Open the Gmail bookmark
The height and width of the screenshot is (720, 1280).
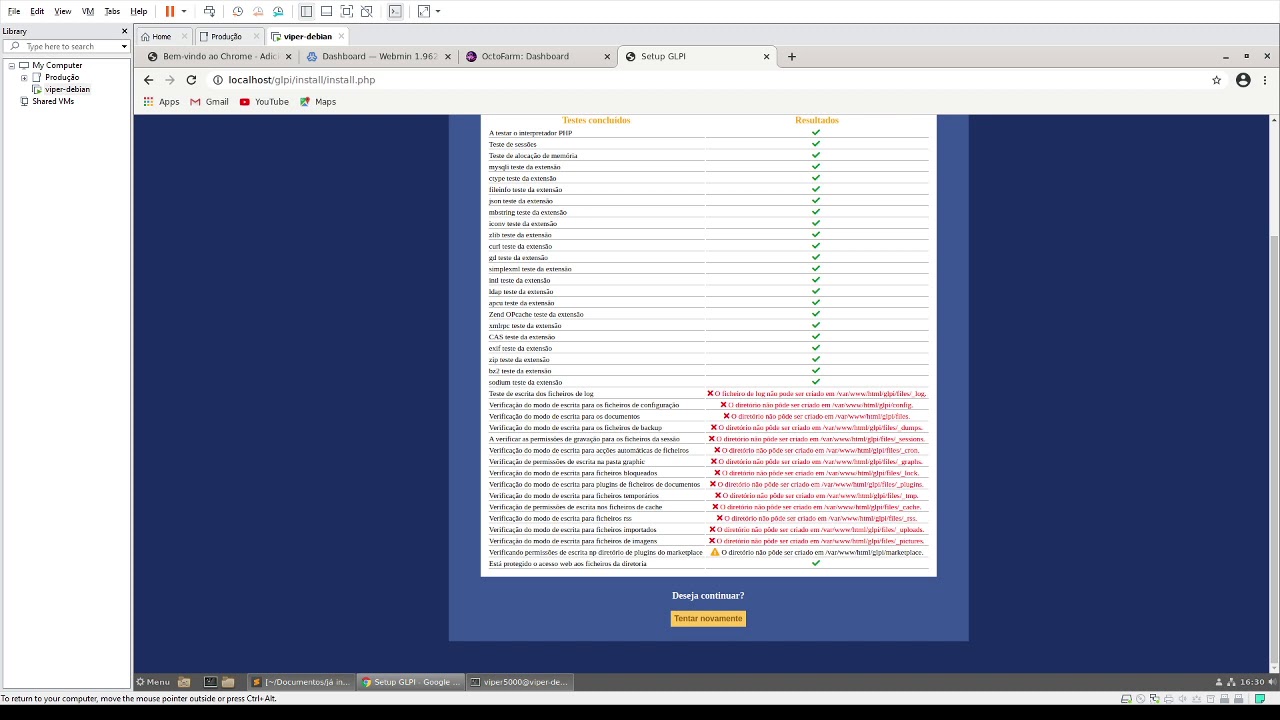pos(209,102)
